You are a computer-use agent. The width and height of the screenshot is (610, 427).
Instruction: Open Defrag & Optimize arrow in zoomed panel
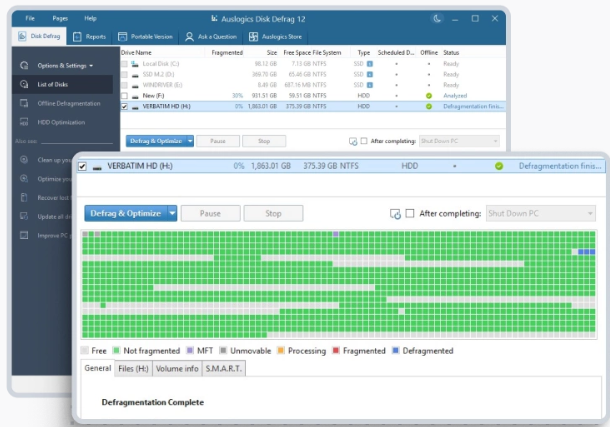pos(172,214)
